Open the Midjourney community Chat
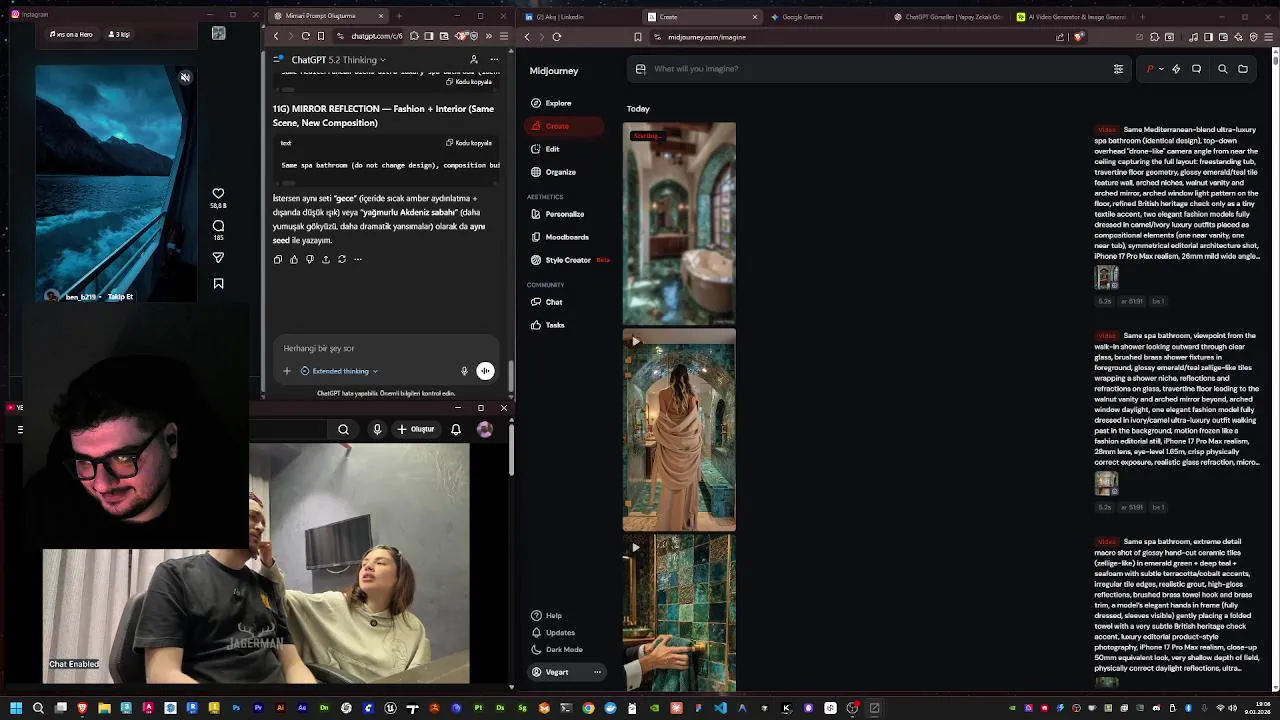Image resolution: width=1280 pixels, height=720 pixels. tap(546, 302)
